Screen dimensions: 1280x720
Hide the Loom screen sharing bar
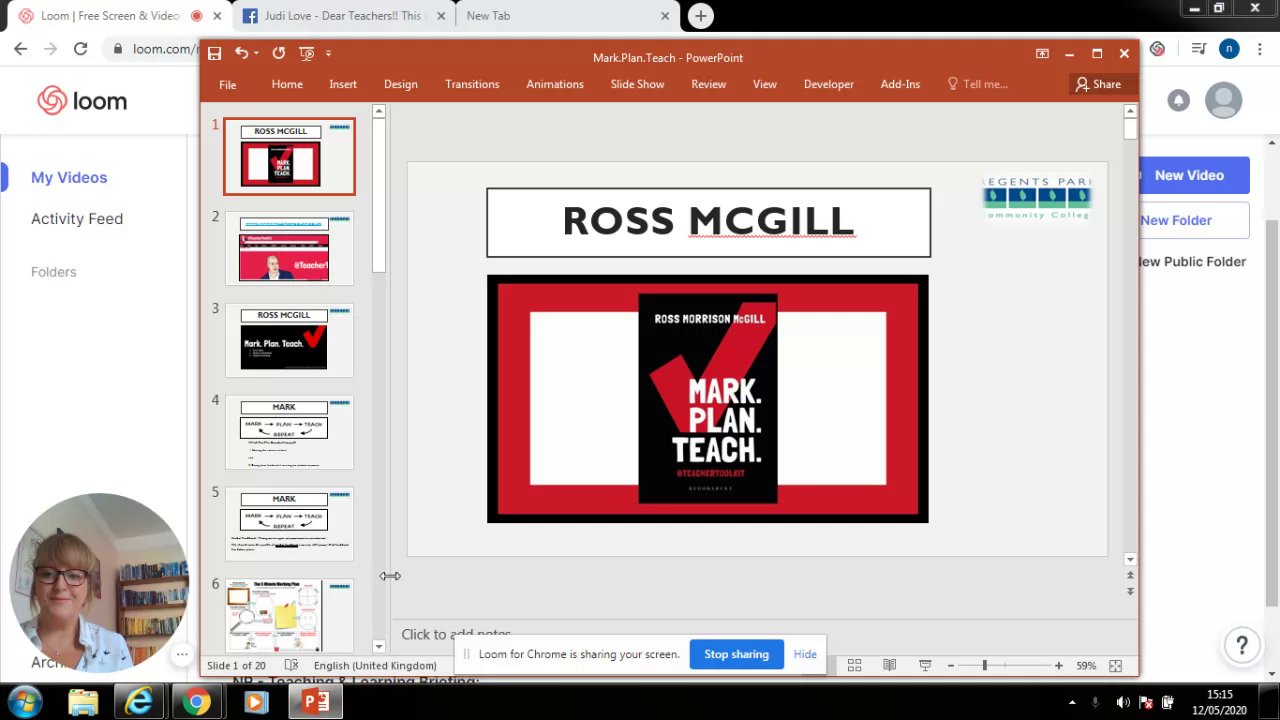(x=805, y=654)
